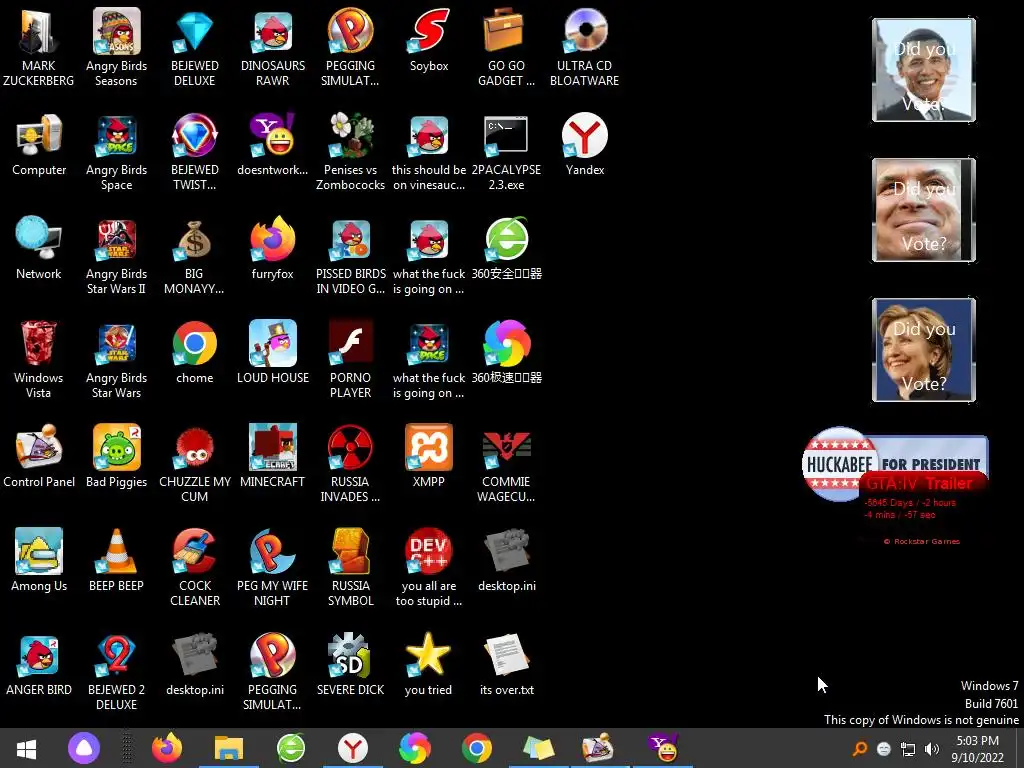Open the 'you tried' star icon
Image resolution: width=1024 pixels, height=768 pixels.
pyautogui.click(x=428, y=664)
